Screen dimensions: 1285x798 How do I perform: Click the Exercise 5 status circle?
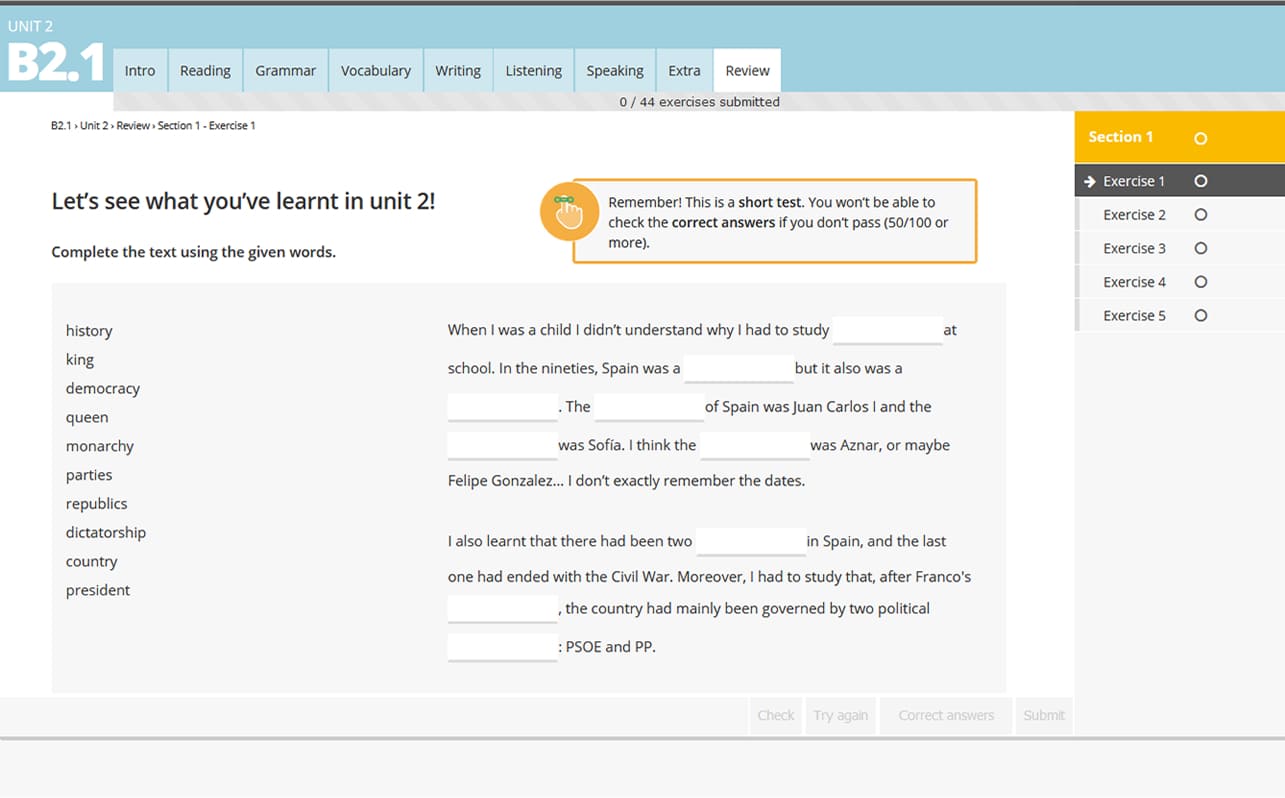tap(1201, 315)
